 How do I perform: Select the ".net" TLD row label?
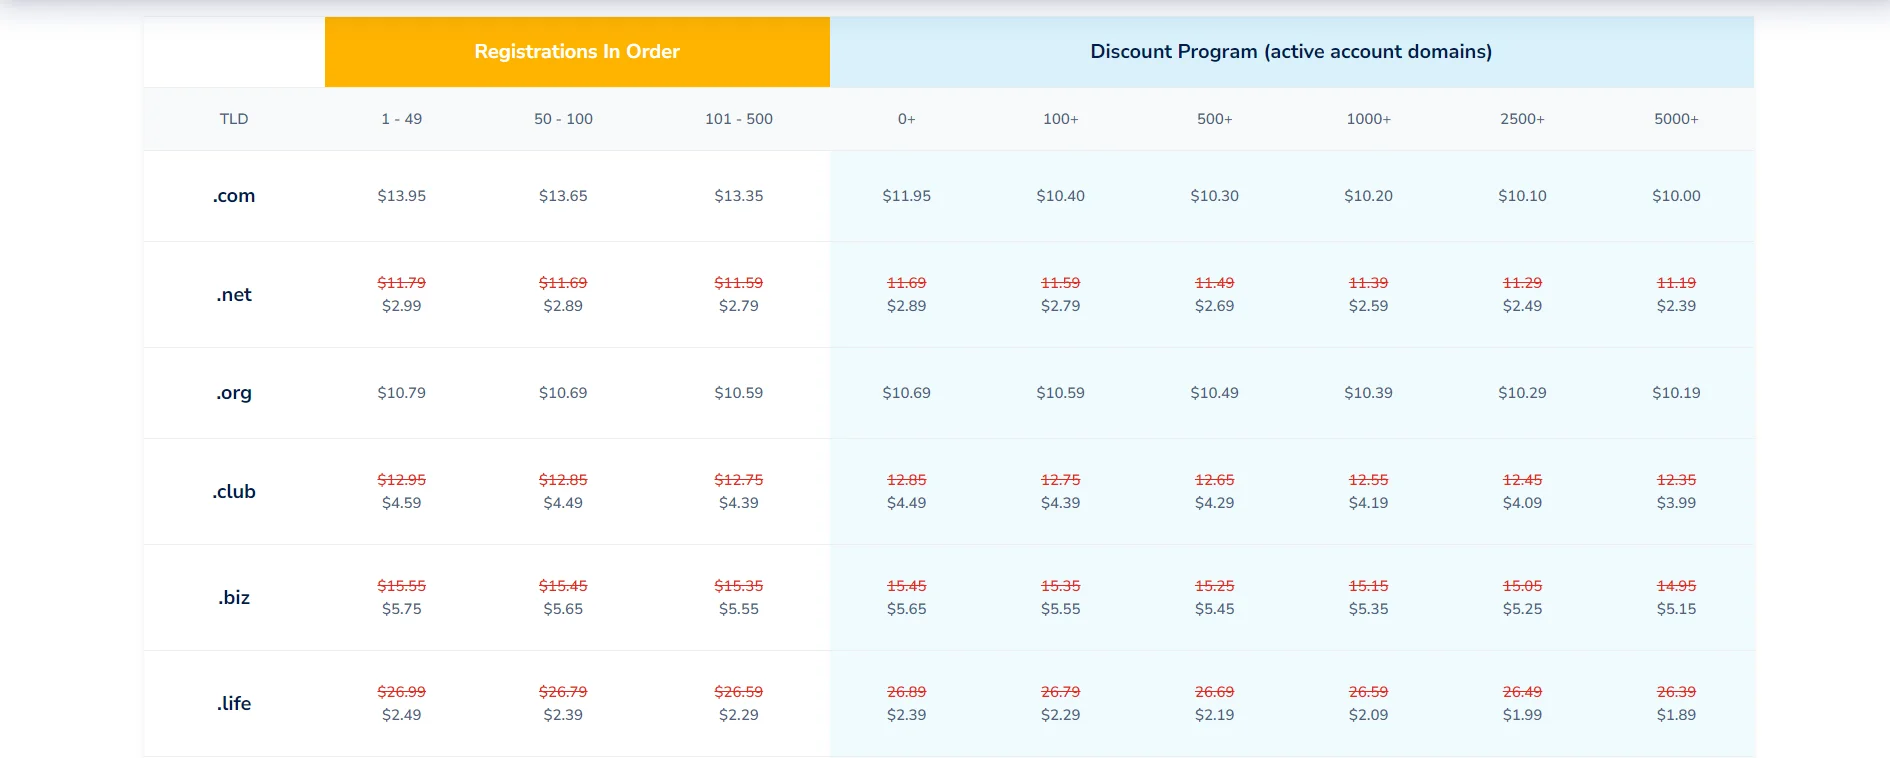click(x=234, y=295)
